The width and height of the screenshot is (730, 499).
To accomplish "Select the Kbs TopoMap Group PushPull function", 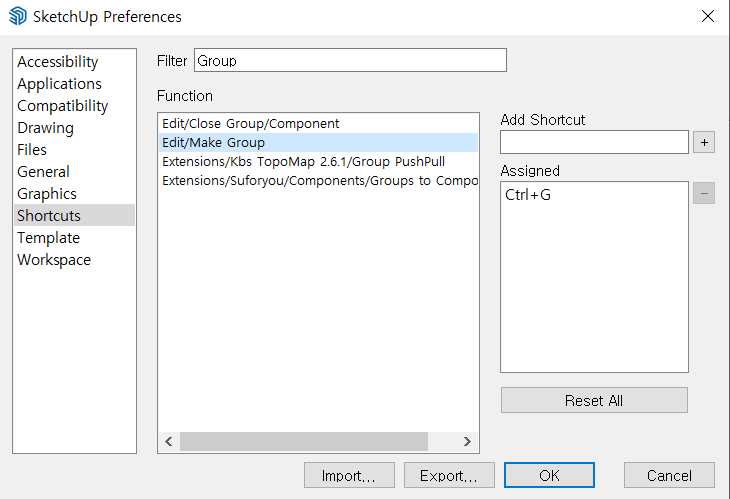I will coord(318,162).
